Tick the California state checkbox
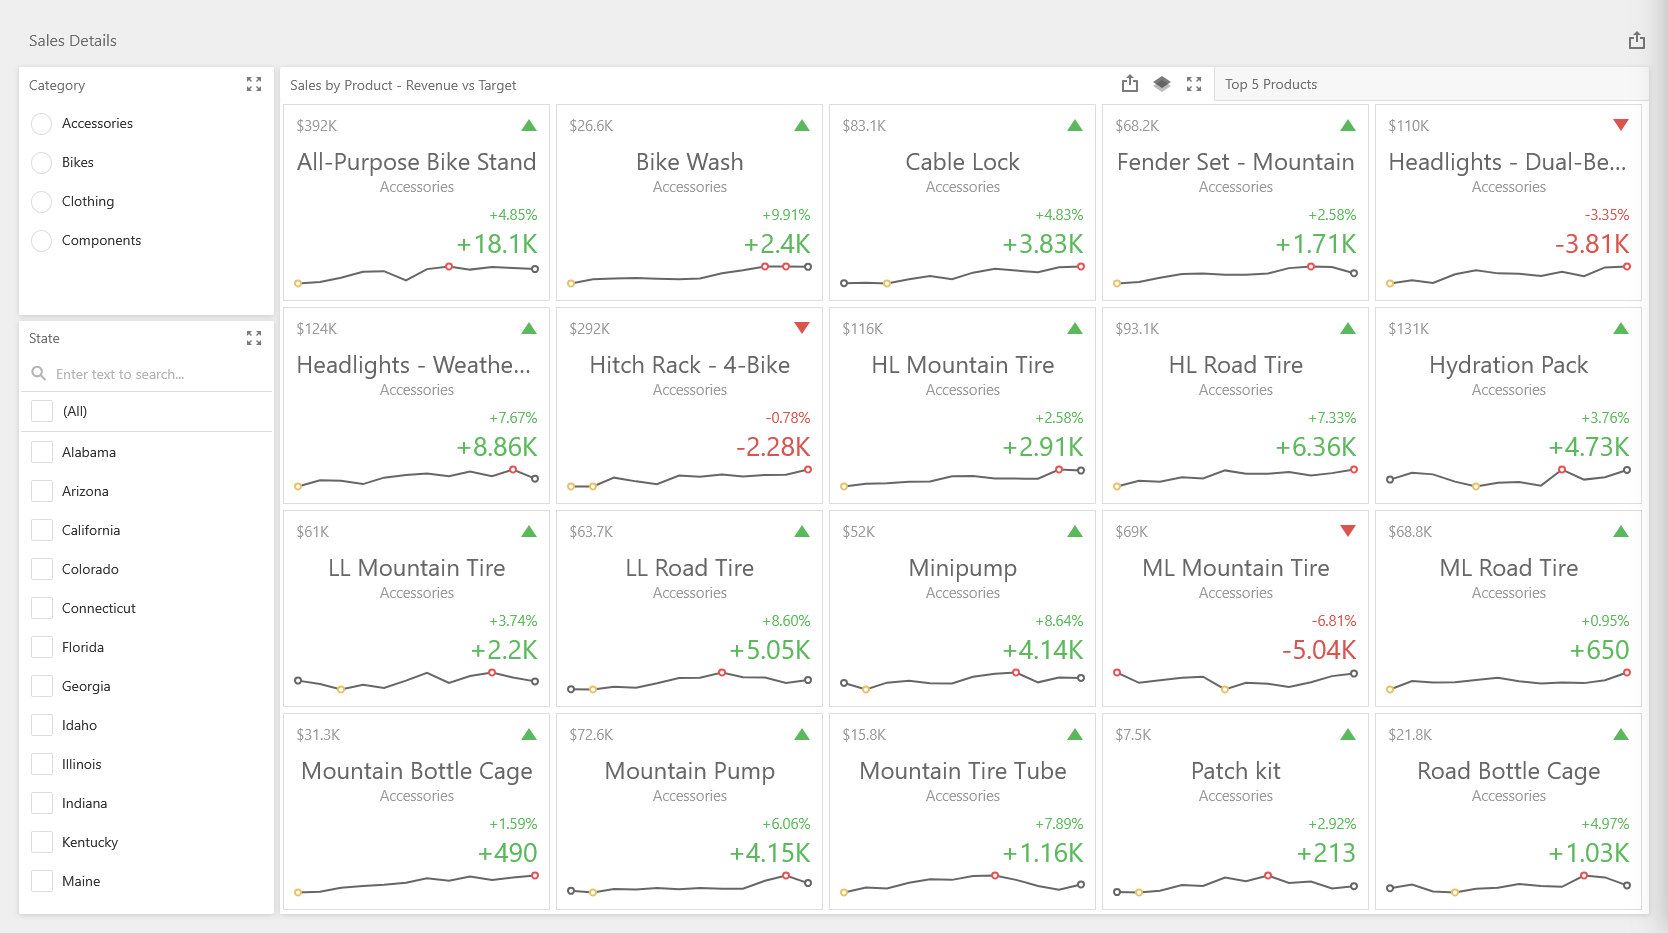Screen dimensions: 1668x933 (42, 530)
